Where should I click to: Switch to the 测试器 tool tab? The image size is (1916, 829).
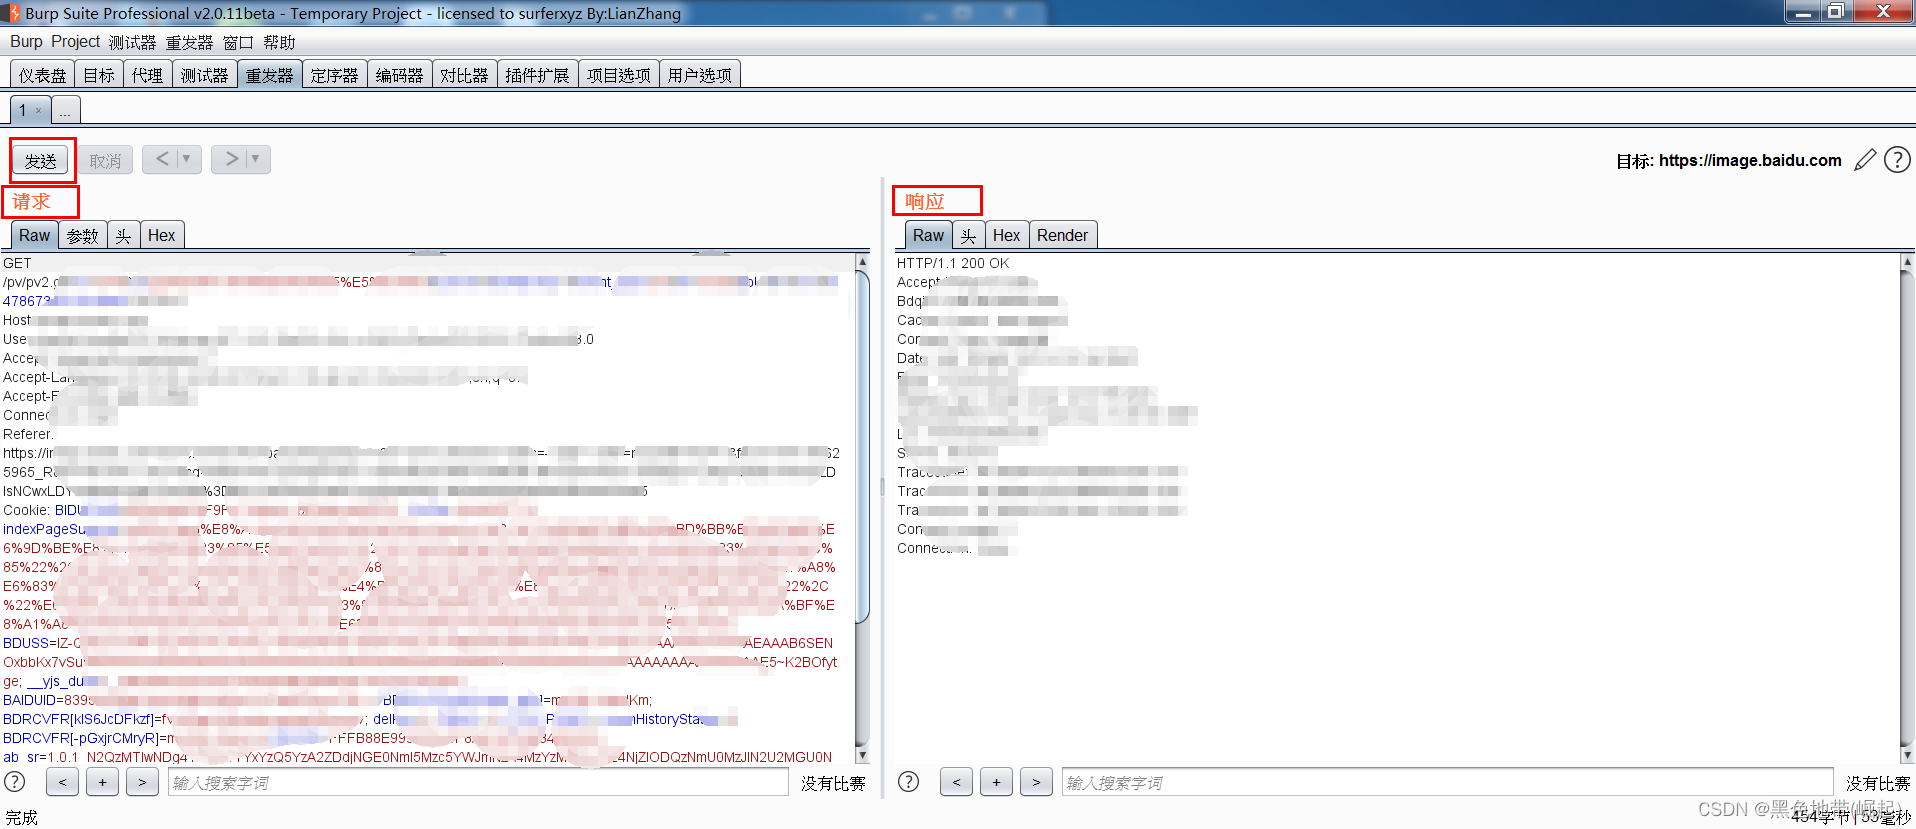pos(204,75)
